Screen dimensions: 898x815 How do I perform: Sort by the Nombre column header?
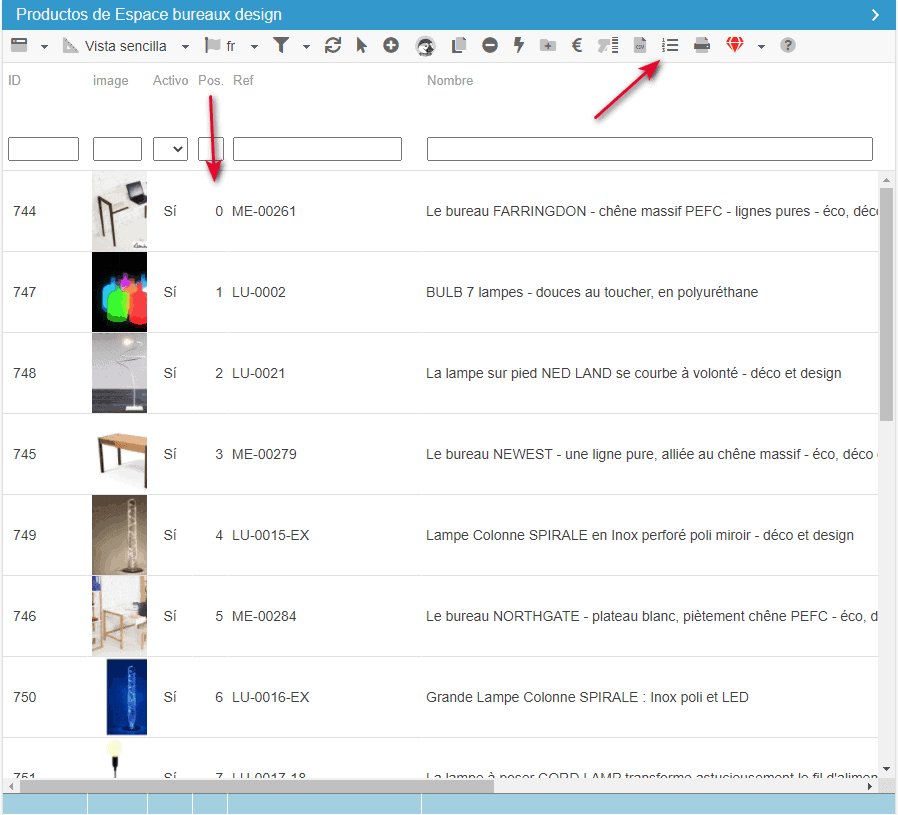(x=450, y=81)
